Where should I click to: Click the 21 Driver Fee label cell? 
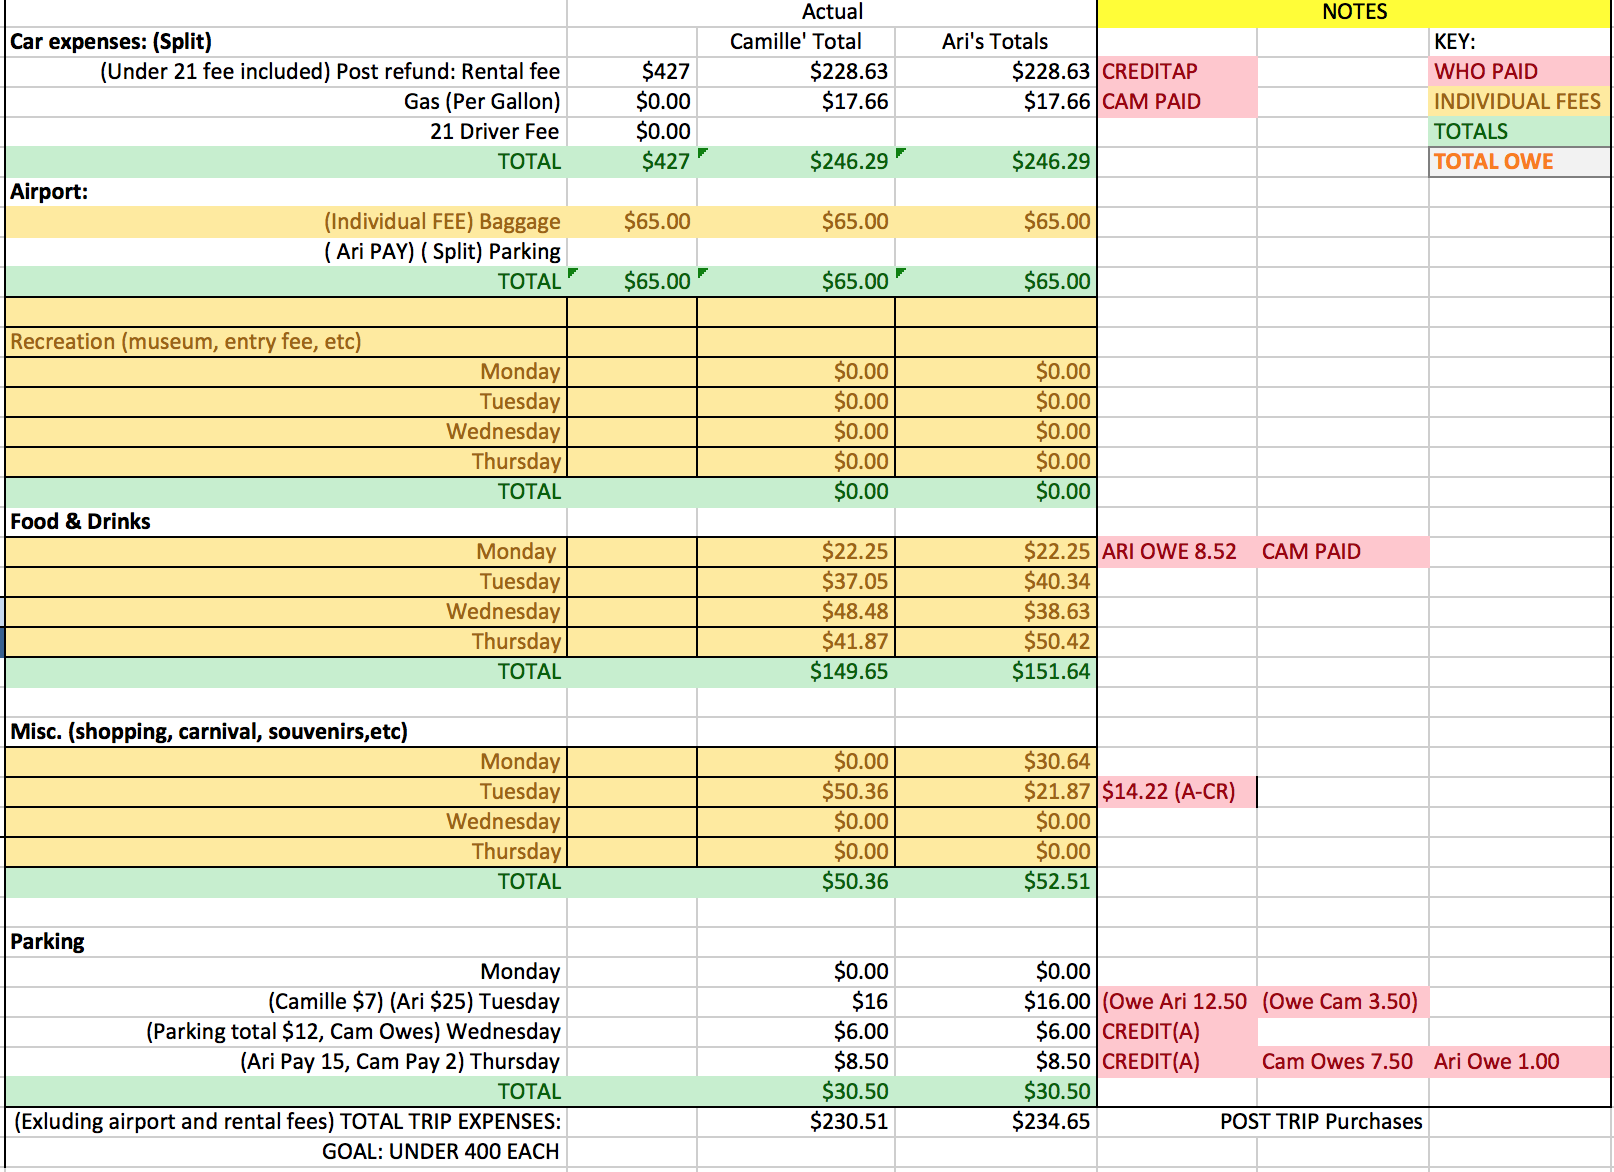click(286, 132)
